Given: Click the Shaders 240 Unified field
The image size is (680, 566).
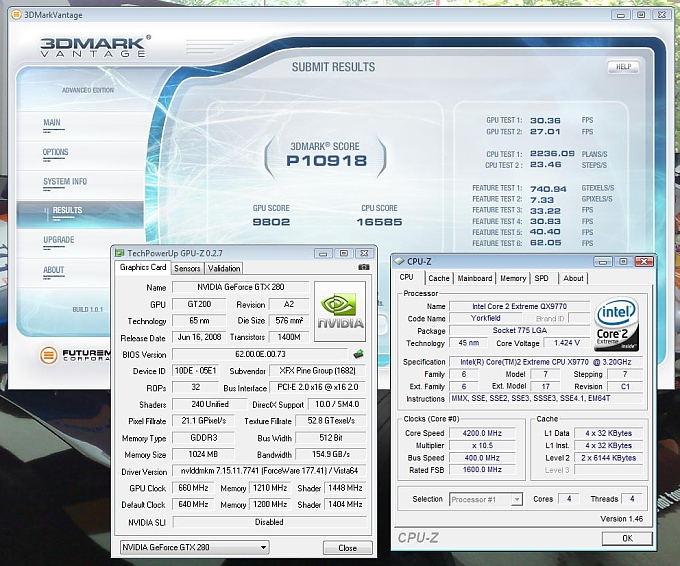Looking at the screenshot, I should (210, 404).
